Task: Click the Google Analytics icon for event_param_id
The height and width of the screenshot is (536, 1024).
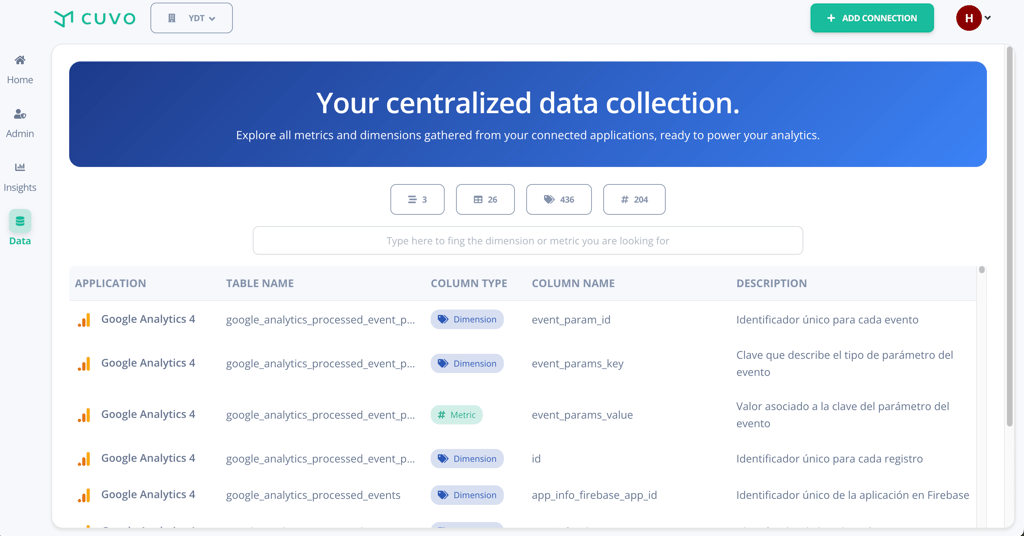Action: click(x=84, y=320)
